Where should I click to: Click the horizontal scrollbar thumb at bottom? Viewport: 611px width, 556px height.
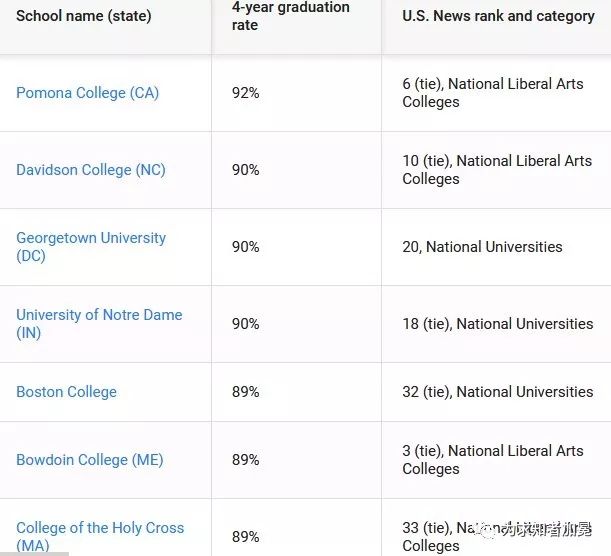(34, 554)
